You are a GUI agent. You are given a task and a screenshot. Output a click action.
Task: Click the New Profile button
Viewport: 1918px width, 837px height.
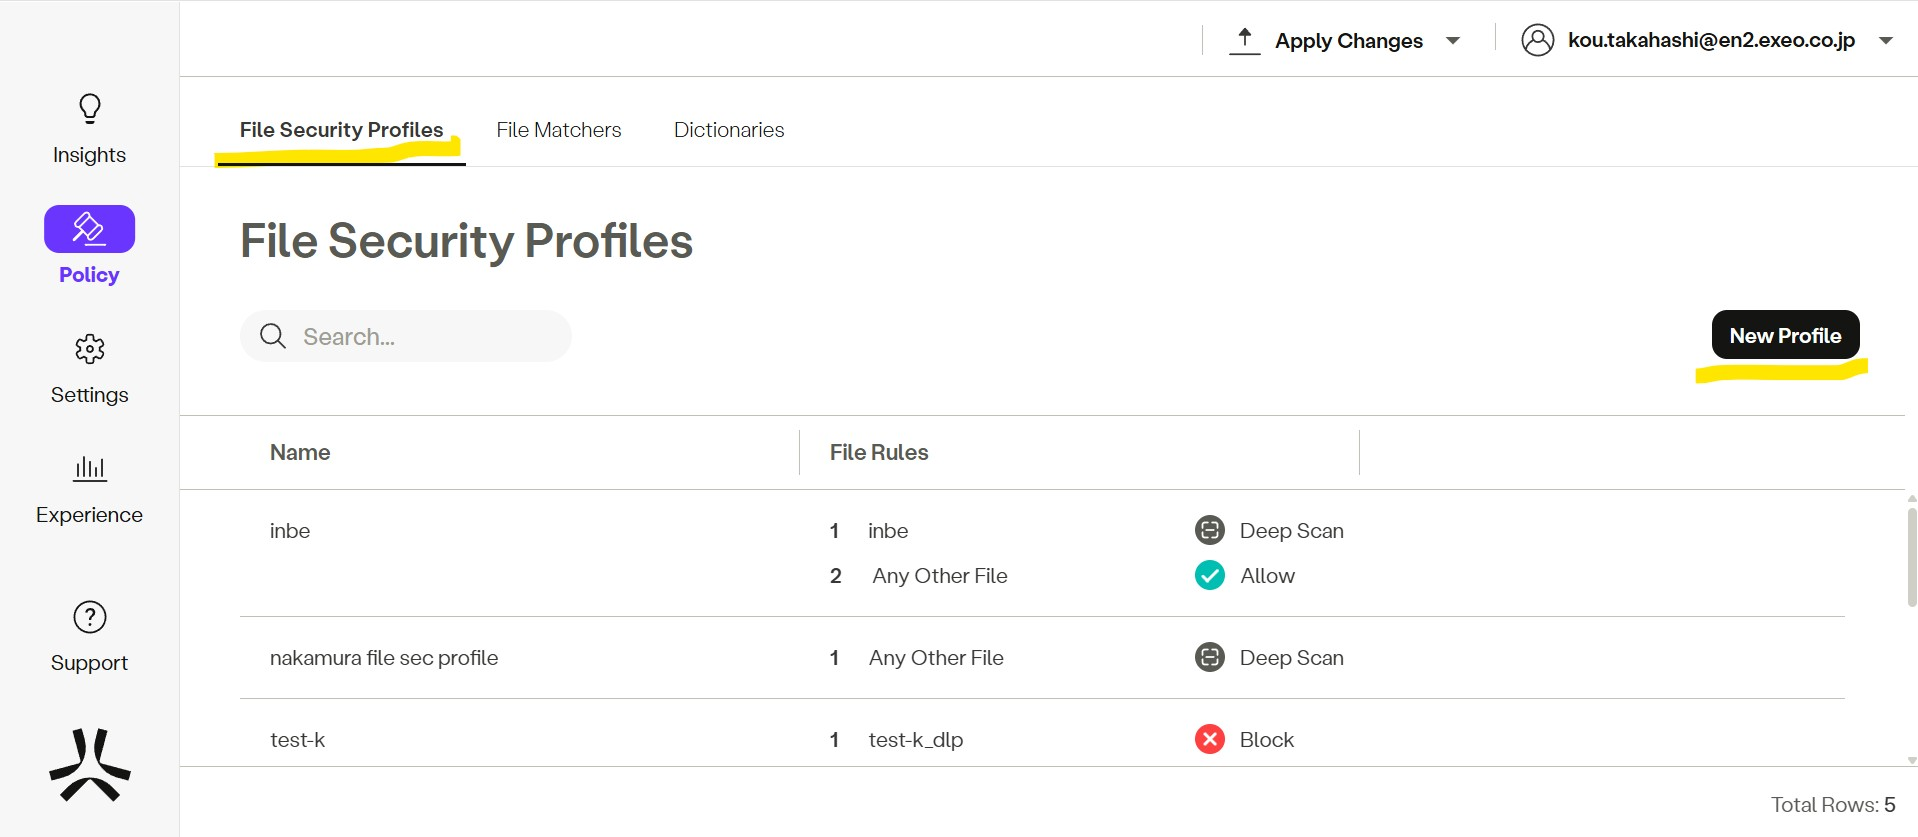(1784, 335)
